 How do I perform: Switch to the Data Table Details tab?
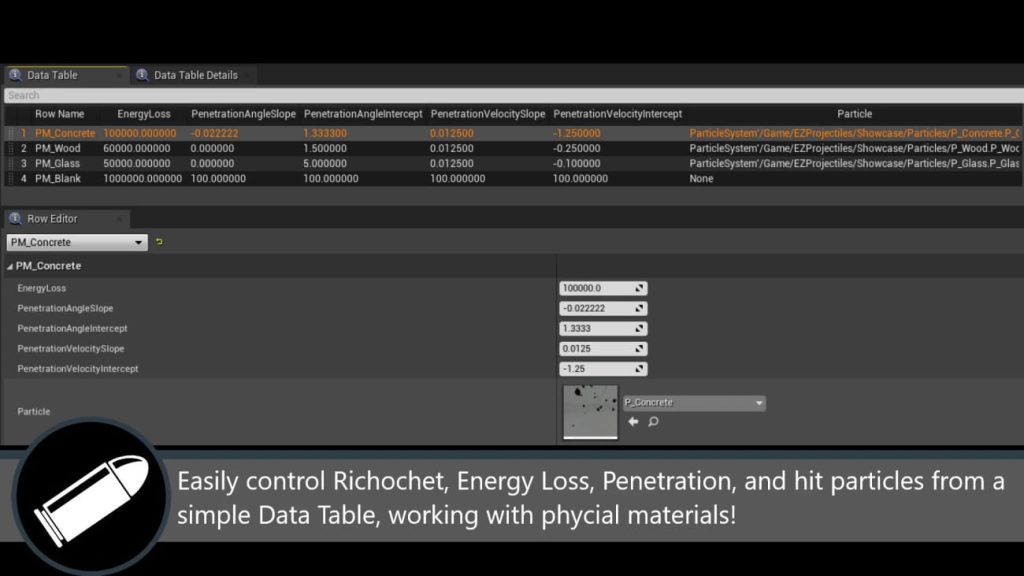click(195, 75)
